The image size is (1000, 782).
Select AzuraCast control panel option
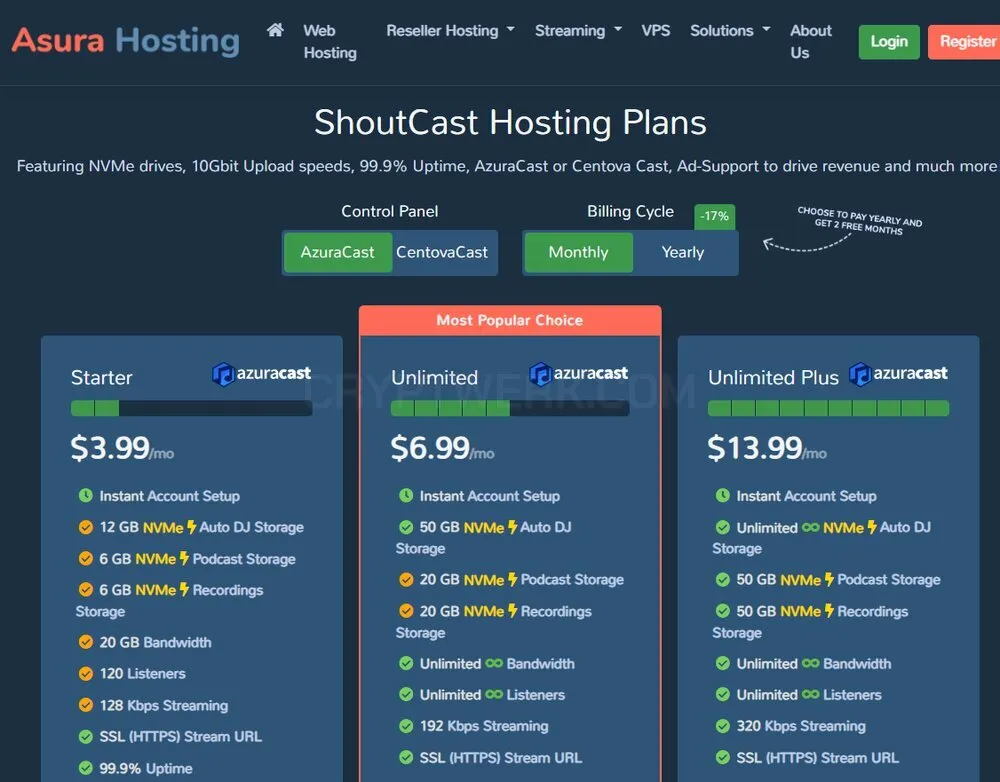click(337, 253)
